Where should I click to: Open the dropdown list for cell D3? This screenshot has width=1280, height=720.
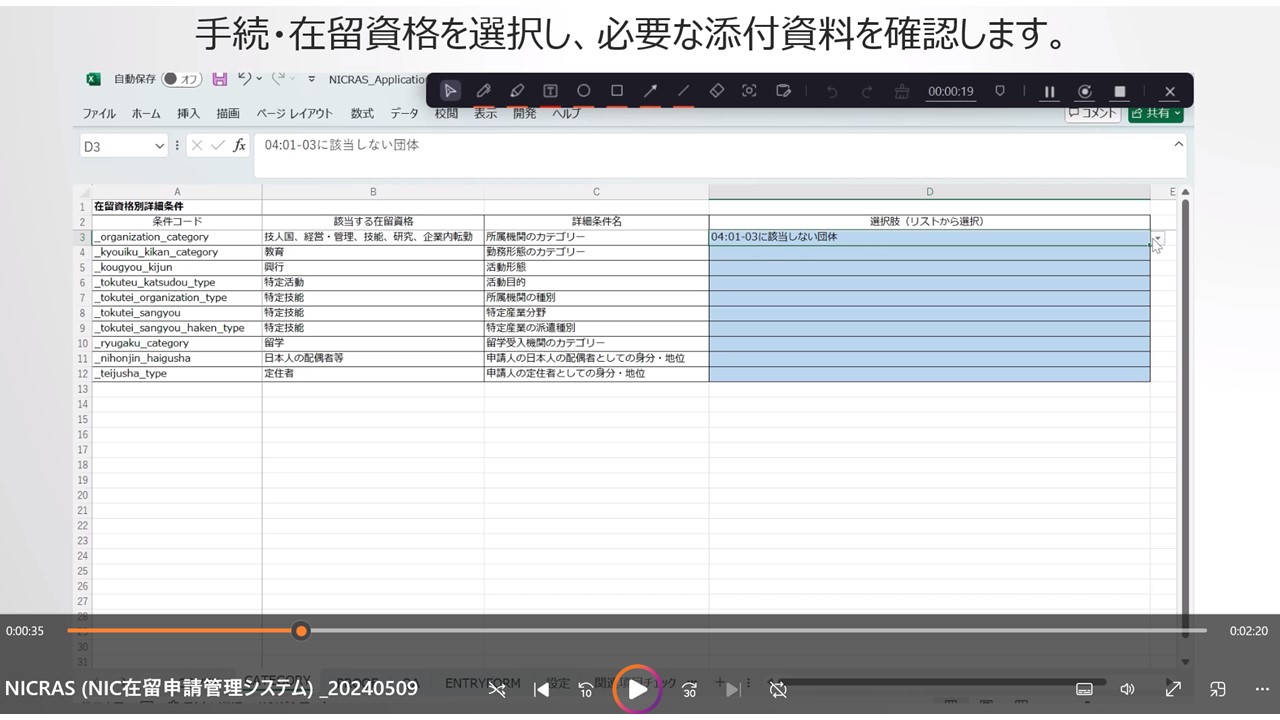1157,239
